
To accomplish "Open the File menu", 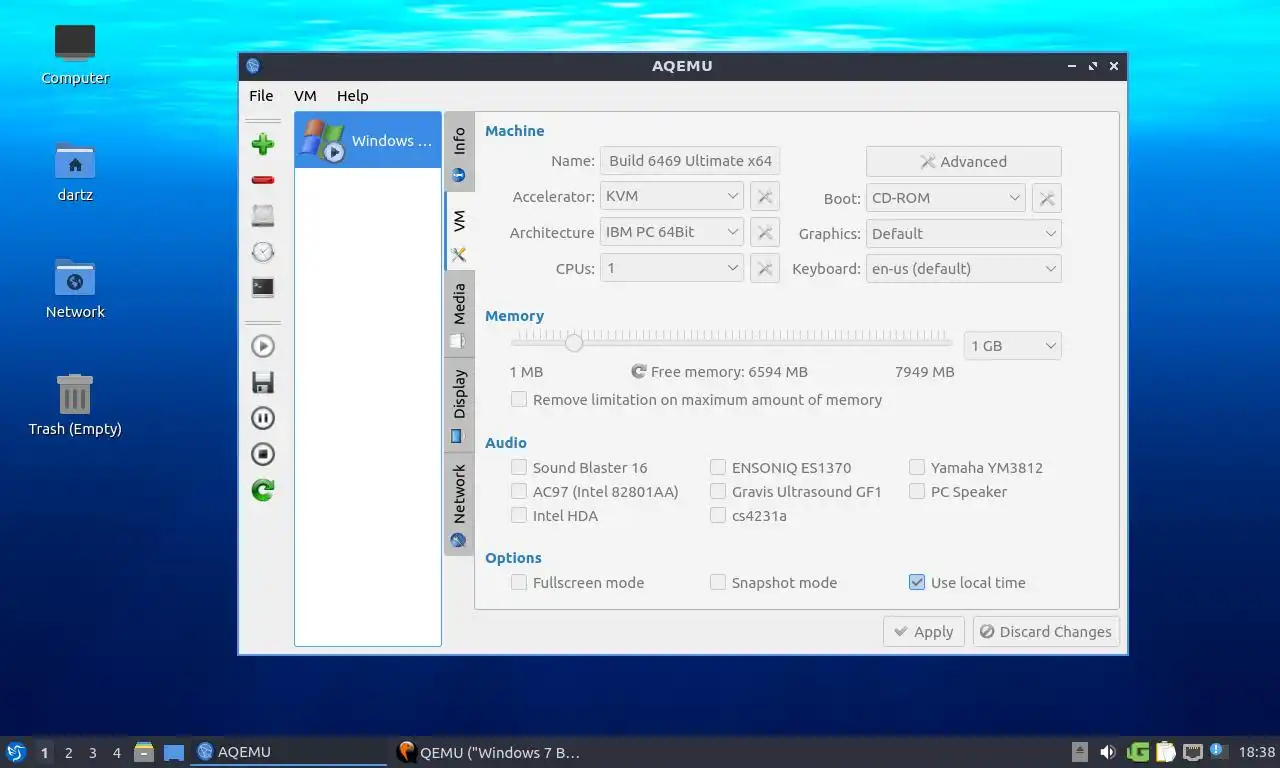I will coord(261,96).
